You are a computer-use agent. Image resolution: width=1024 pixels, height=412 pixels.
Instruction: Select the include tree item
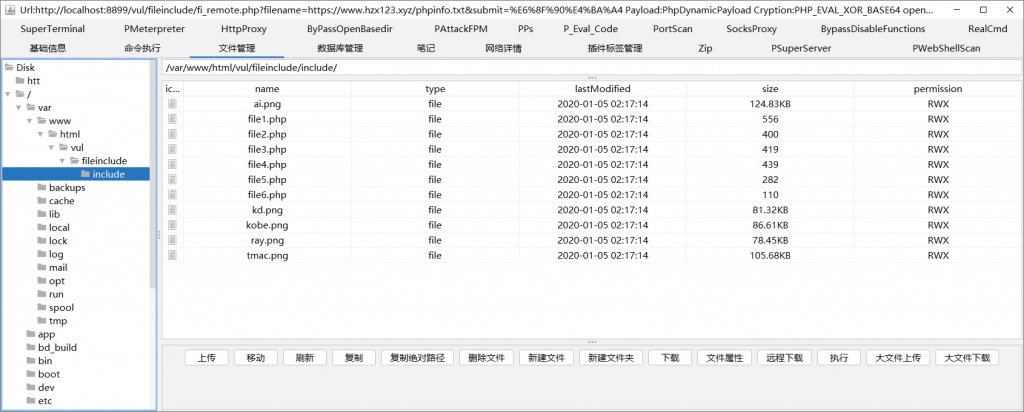click(108, 174)
